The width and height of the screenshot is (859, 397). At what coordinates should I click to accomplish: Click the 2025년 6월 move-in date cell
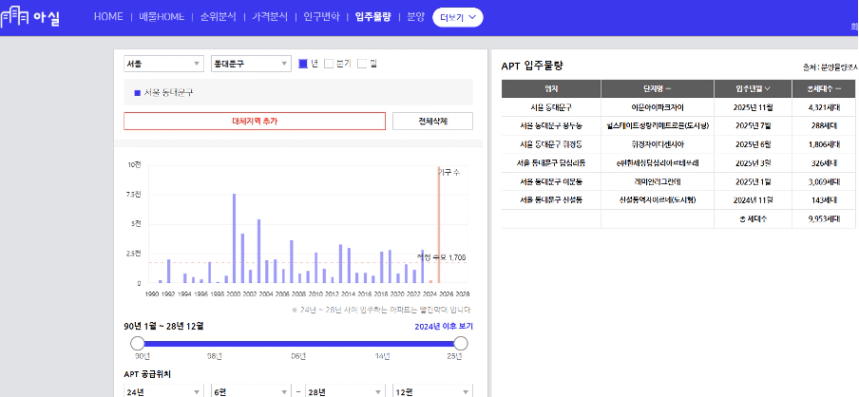coord(753,144)
